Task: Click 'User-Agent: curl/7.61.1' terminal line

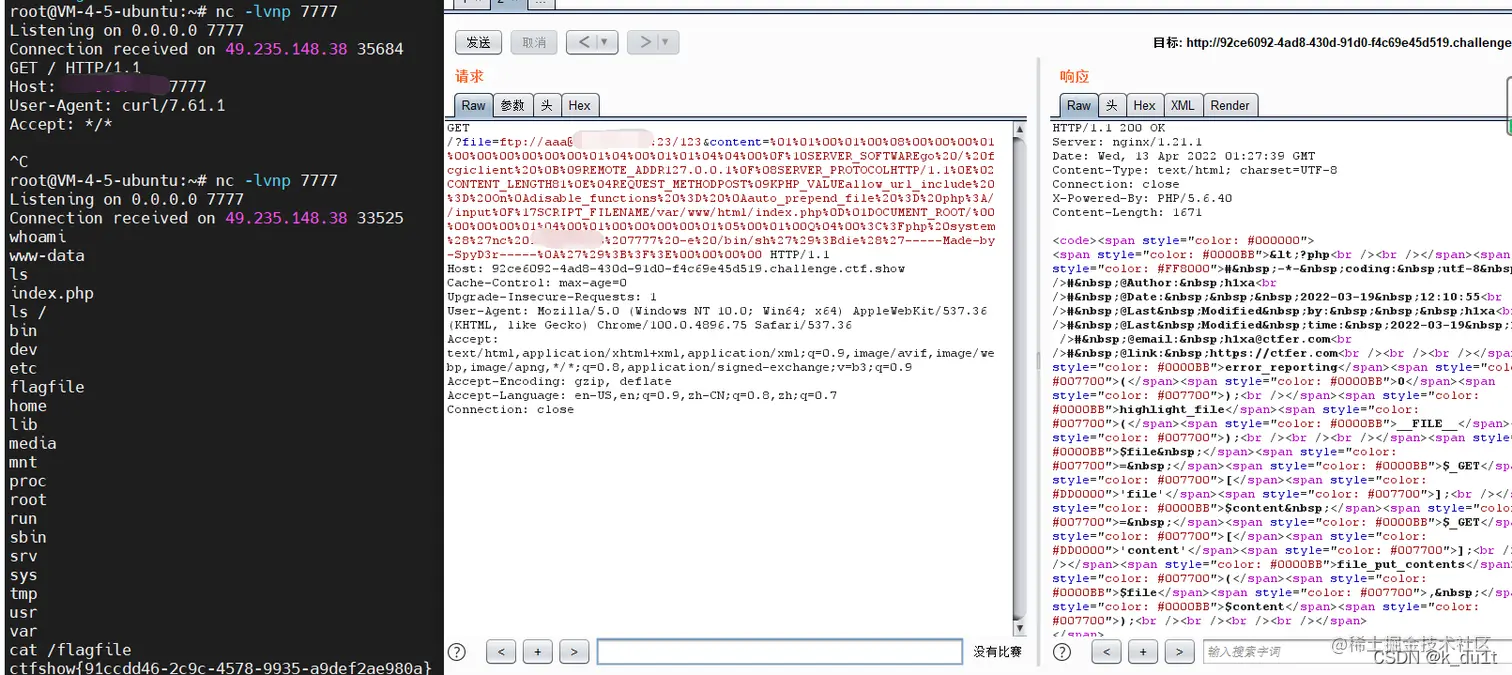Action: (117, 105)
